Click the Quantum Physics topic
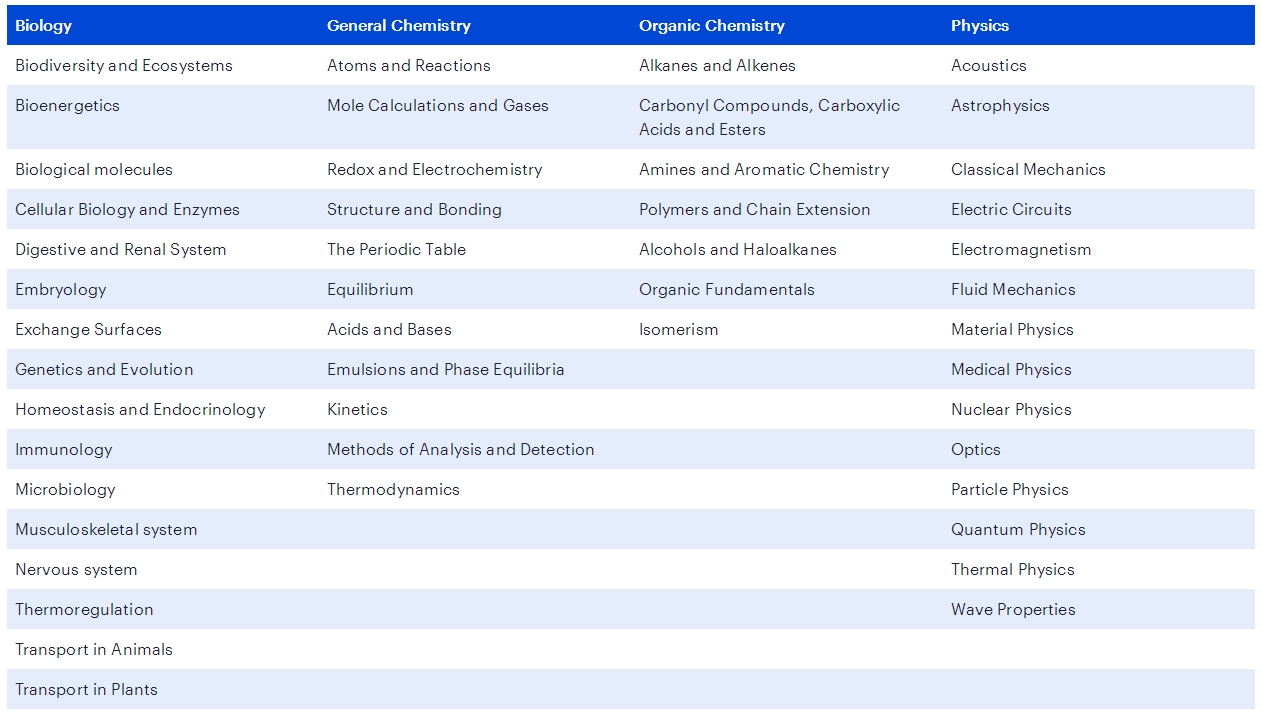Image resolution: width=1262 pixels, height=713 pixels. tap(1017, 530)
